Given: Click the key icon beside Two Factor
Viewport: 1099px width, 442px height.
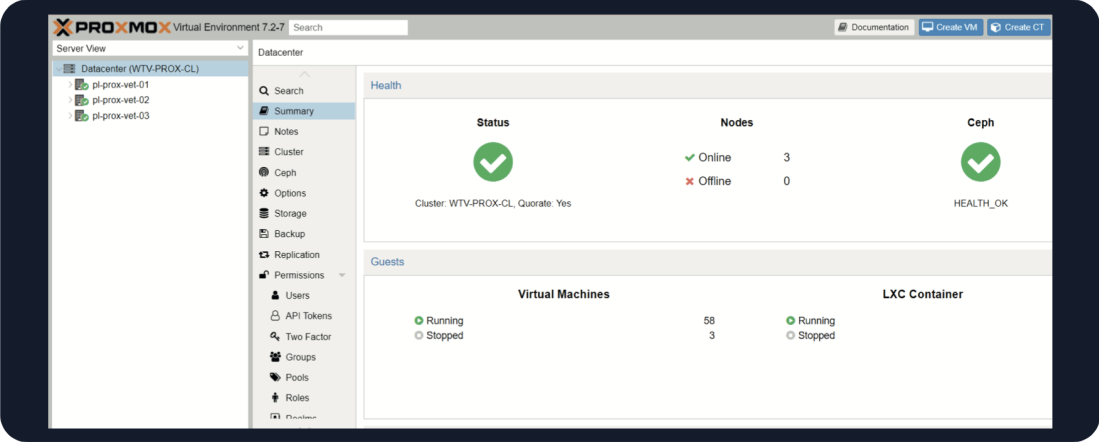Looking at the screenshot, I should (275, 336).
